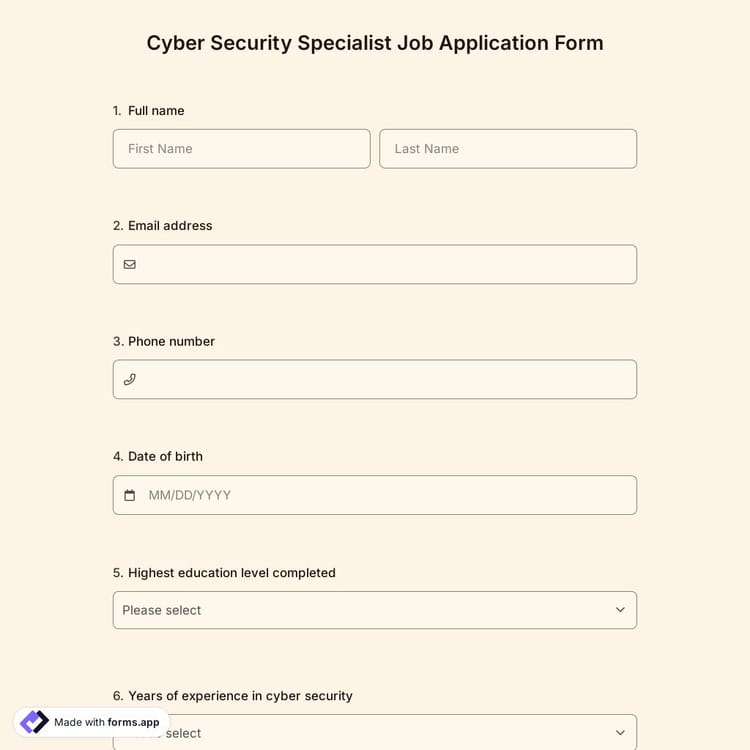The height and width of the screenshot is (750, 750).
Task: Focus the Last Name input box
Action: coord(507,149)
